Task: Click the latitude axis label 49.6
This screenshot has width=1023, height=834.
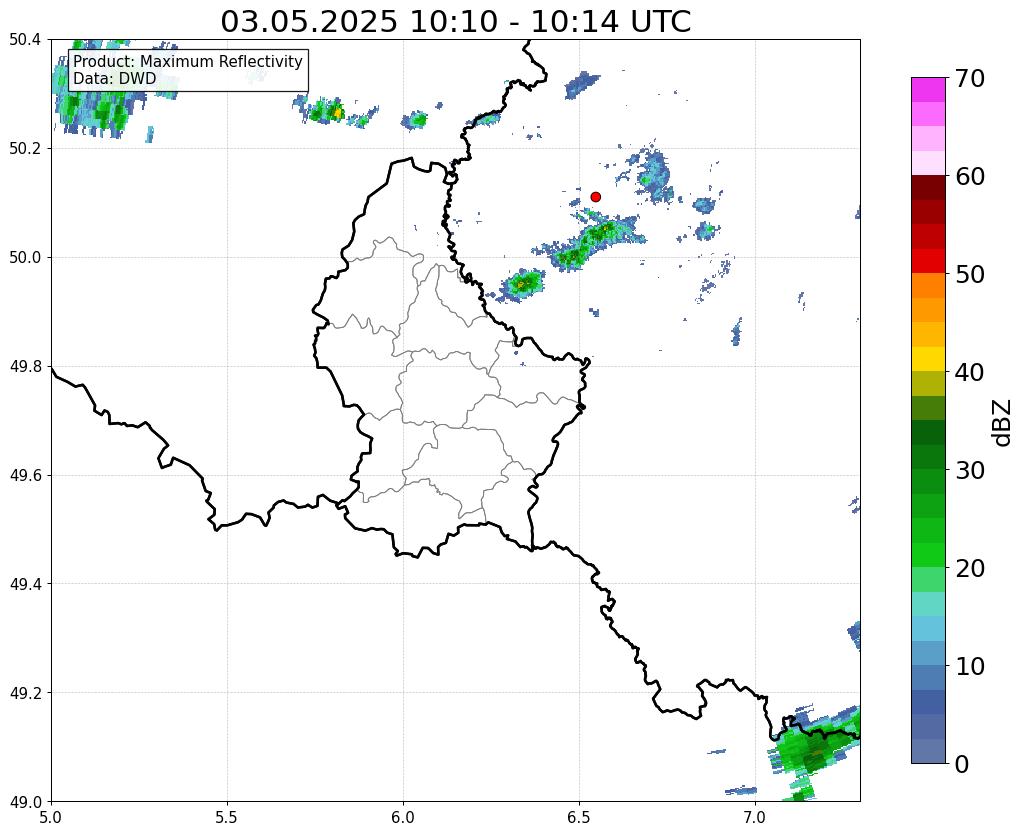Action: coord(25,476)
